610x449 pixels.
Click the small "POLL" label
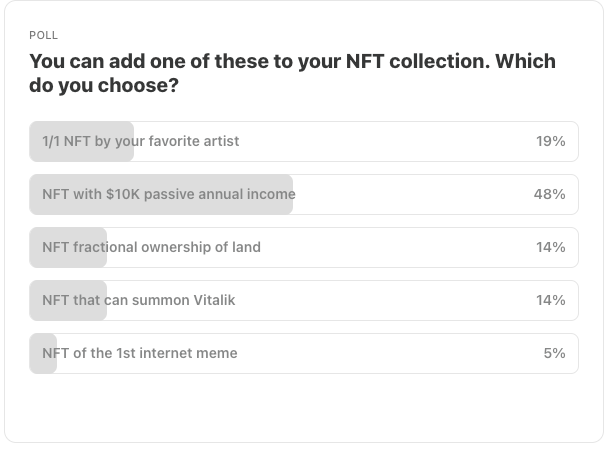pos(44,35)
